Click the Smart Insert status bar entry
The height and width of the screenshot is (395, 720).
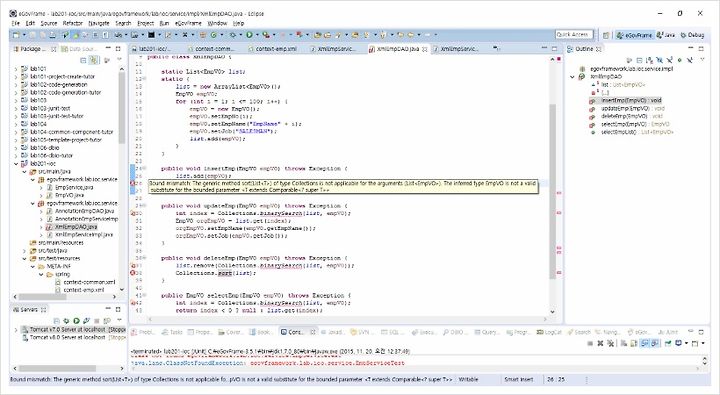(x=518, y=379)
